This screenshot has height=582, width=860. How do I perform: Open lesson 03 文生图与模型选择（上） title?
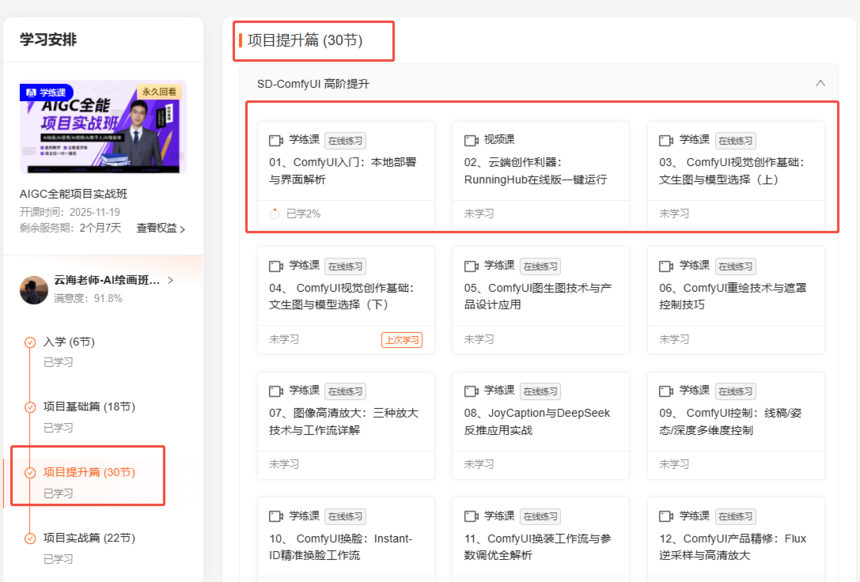(732, 171)
